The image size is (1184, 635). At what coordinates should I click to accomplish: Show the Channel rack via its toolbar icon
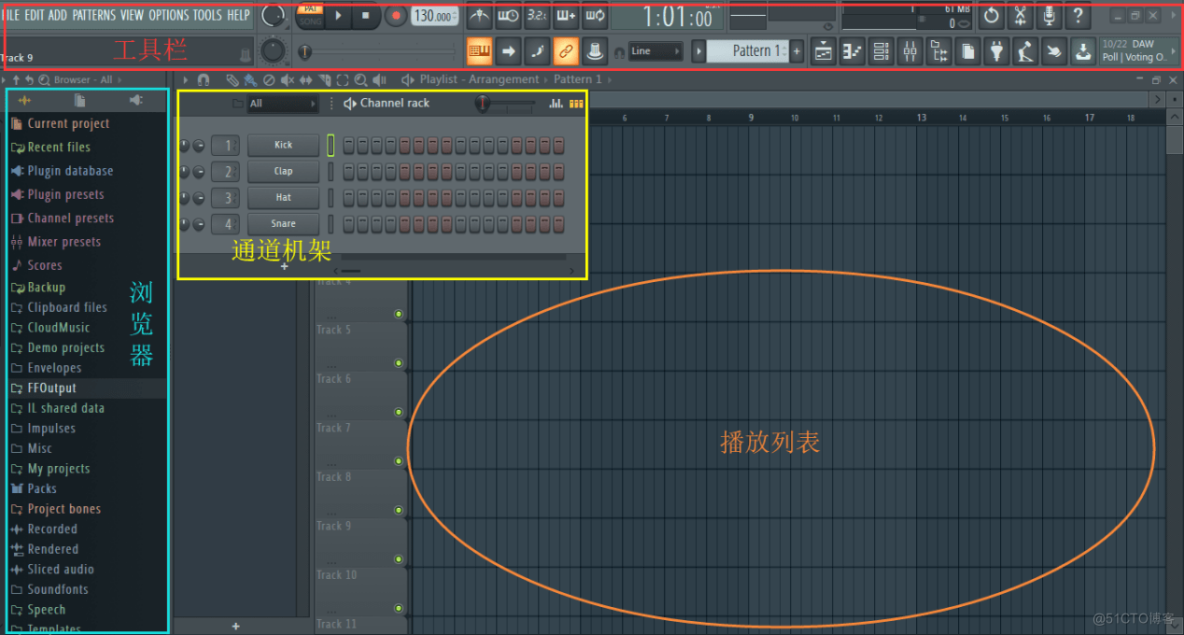click(881, 51)
